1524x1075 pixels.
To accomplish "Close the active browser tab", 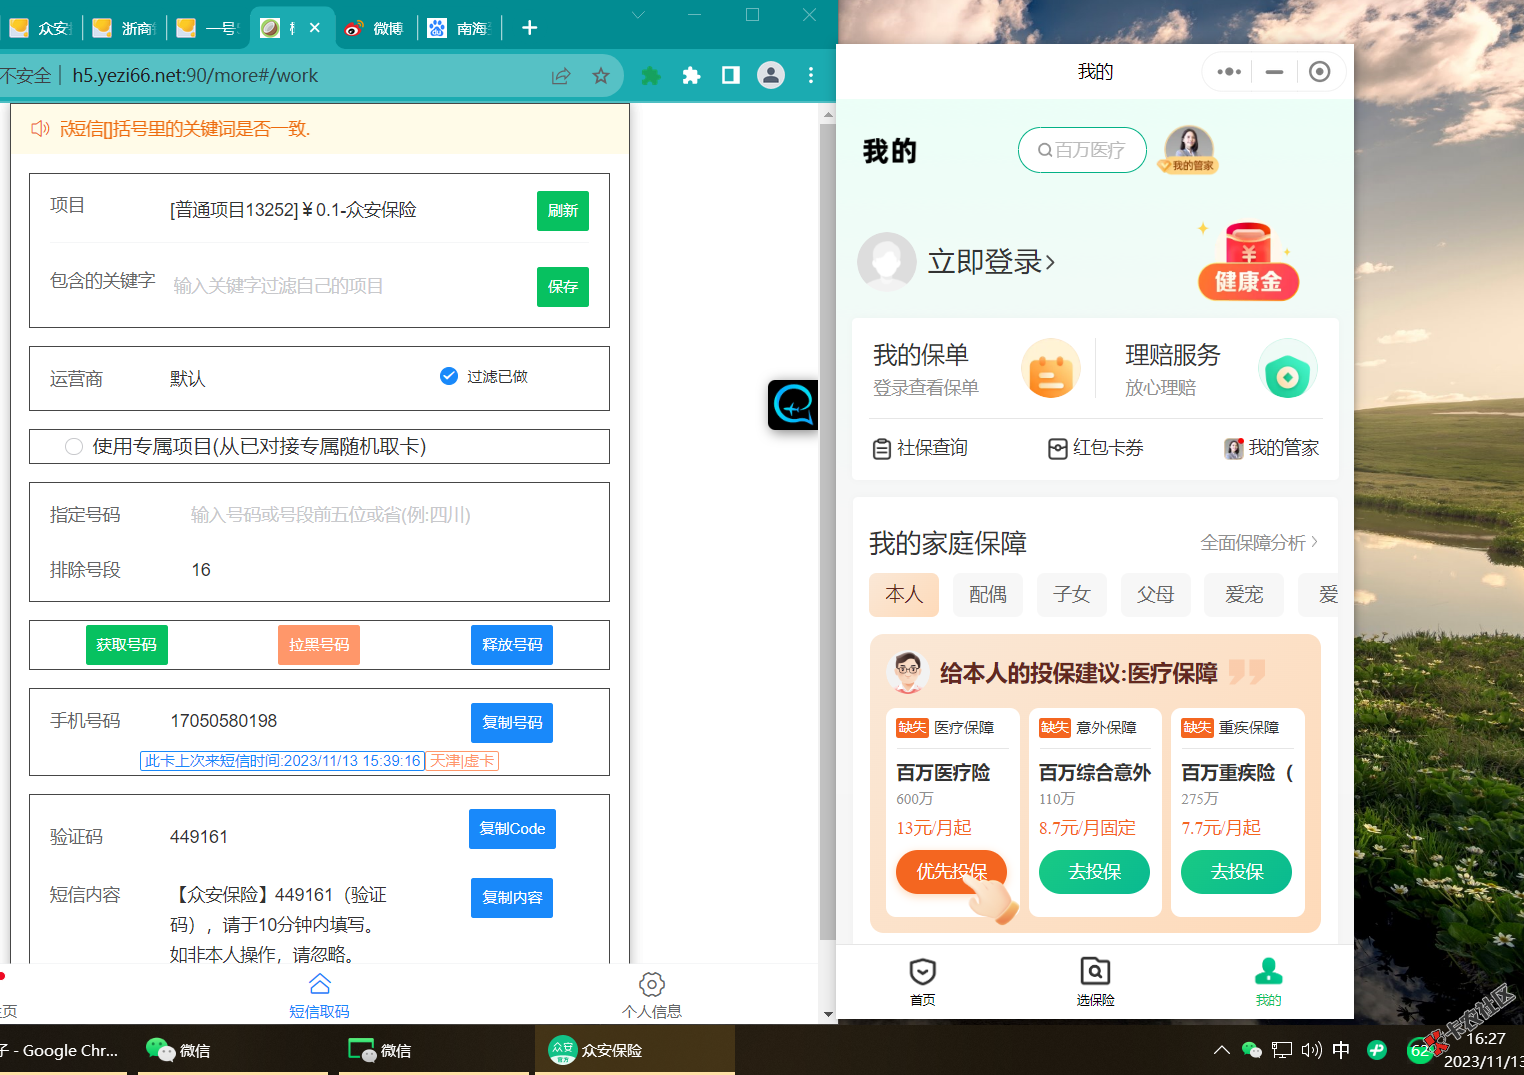I will point(315,28).
